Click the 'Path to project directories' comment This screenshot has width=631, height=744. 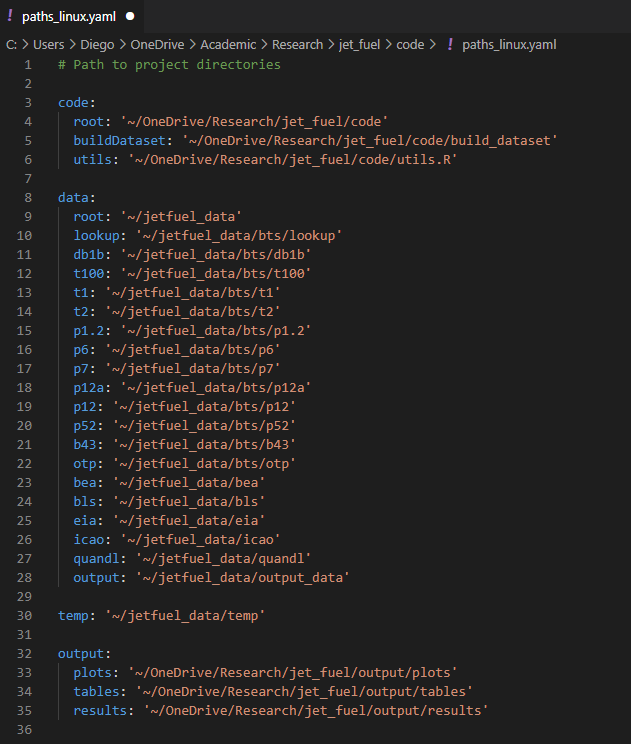click(176, 64)
